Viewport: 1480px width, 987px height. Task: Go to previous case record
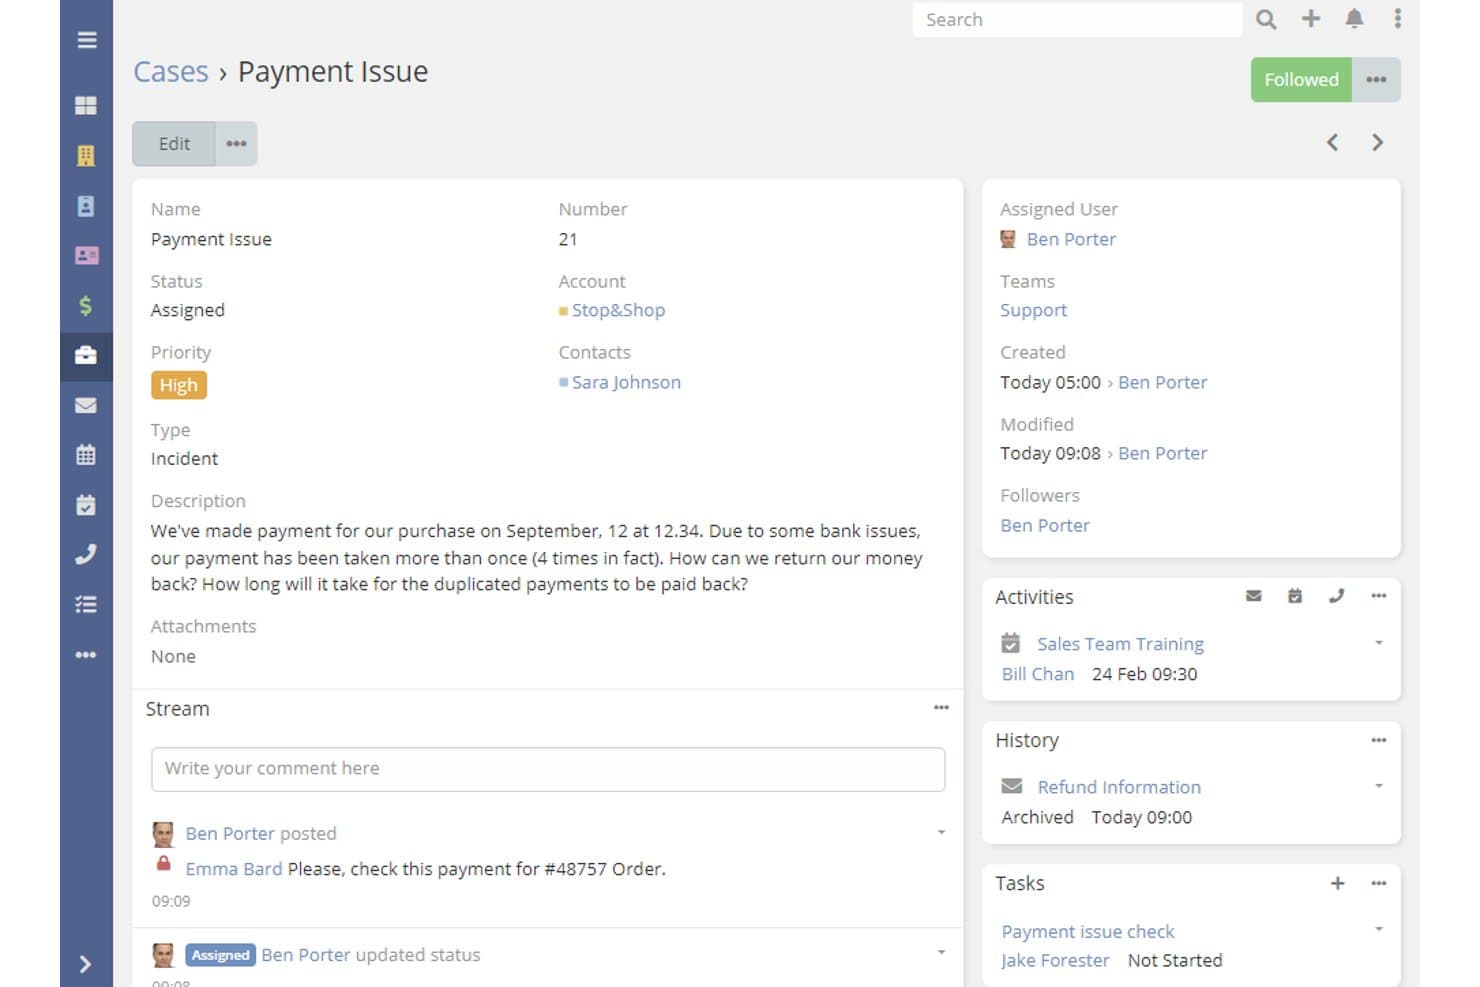(x=1332, y=143)
